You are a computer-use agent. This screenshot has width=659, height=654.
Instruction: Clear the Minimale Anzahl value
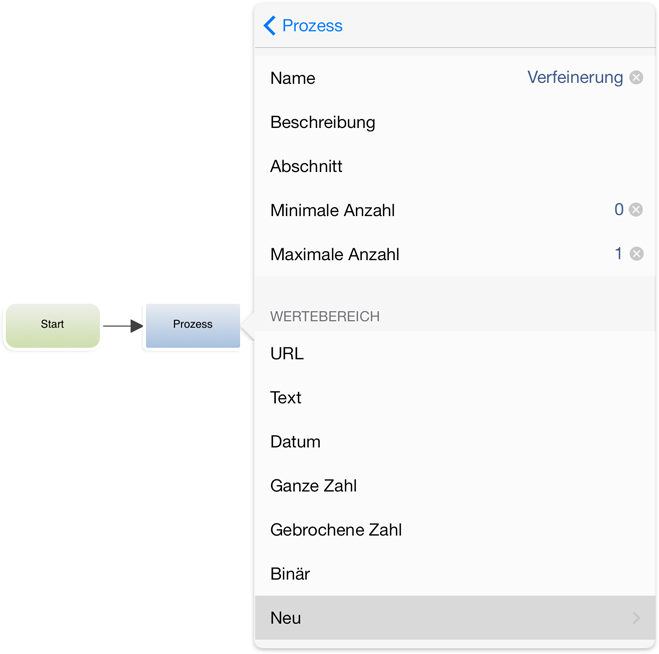pos(636,210)
